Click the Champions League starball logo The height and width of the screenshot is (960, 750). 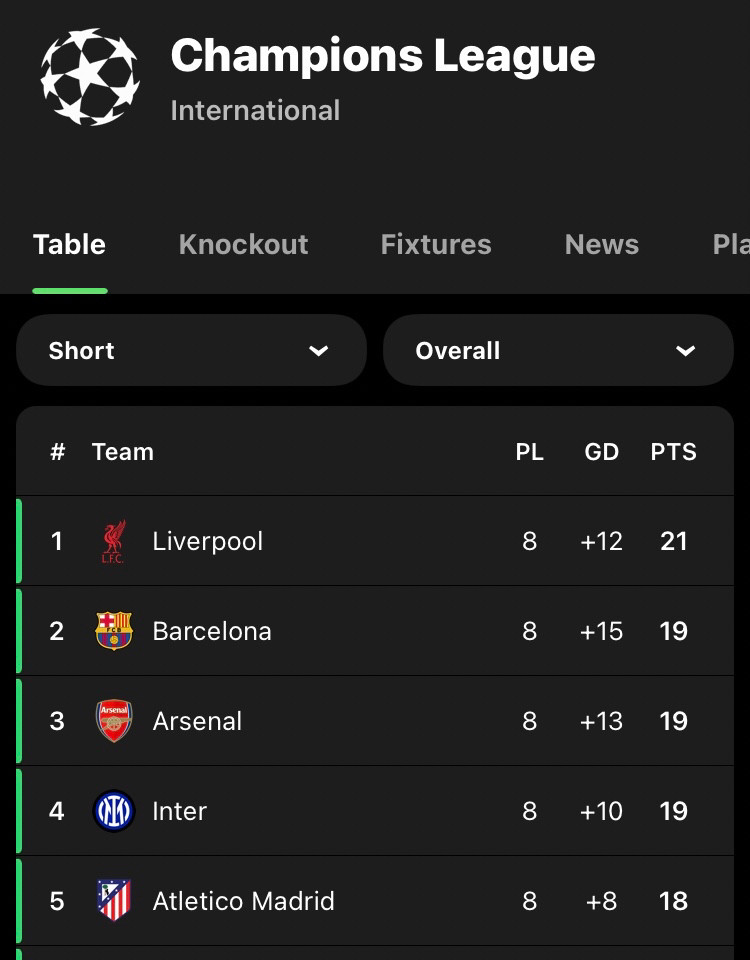point(90,77)
